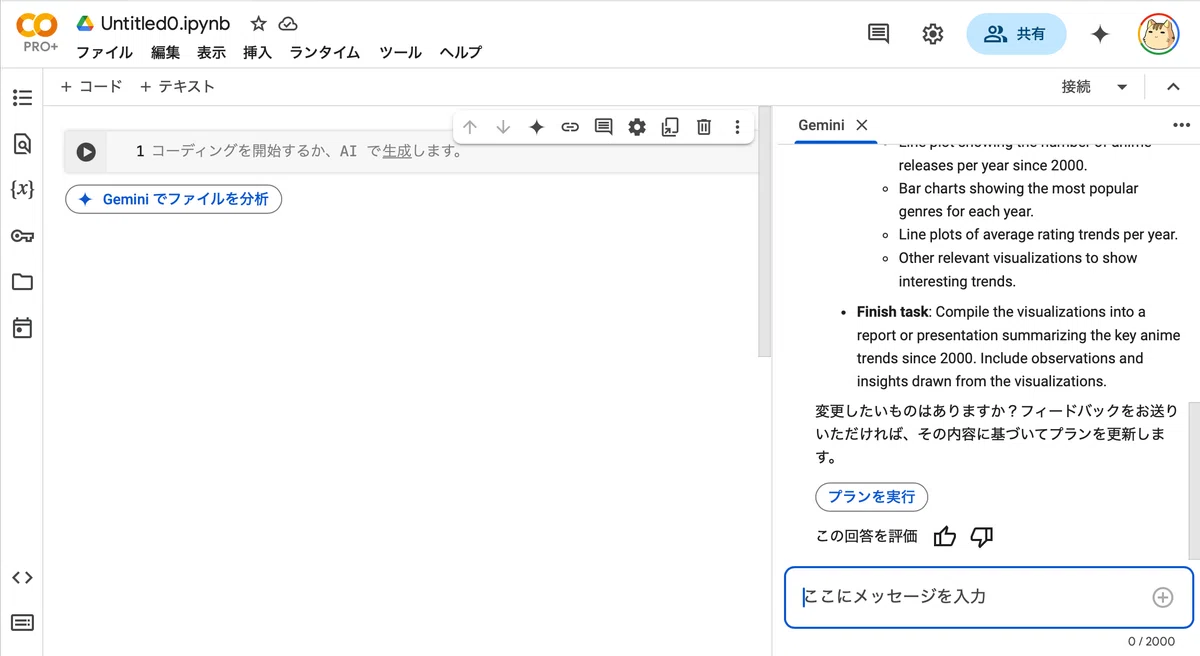Open notebook comments in header

878,34
